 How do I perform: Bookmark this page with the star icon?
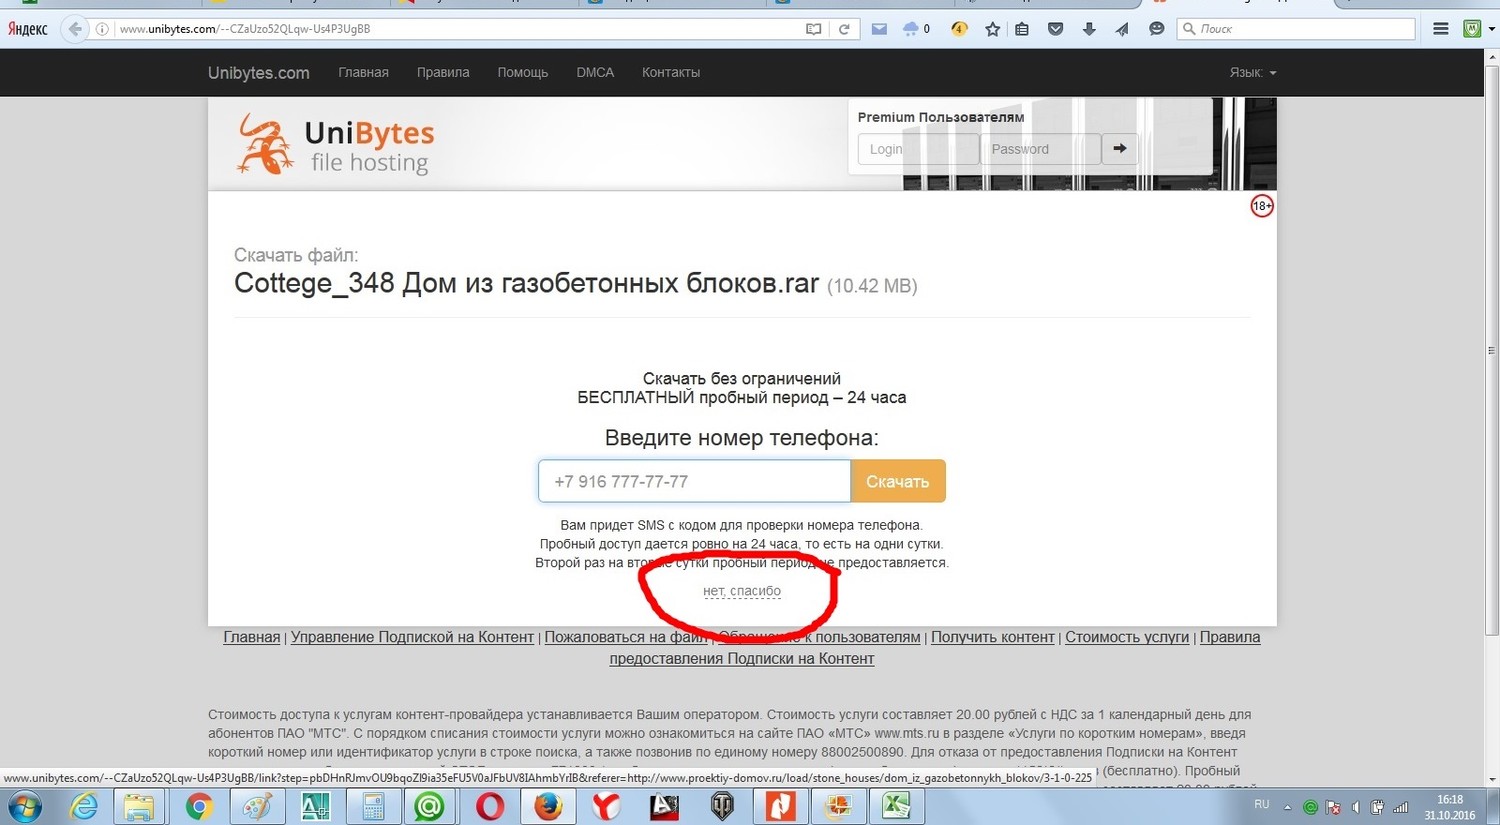click(992, 29)
